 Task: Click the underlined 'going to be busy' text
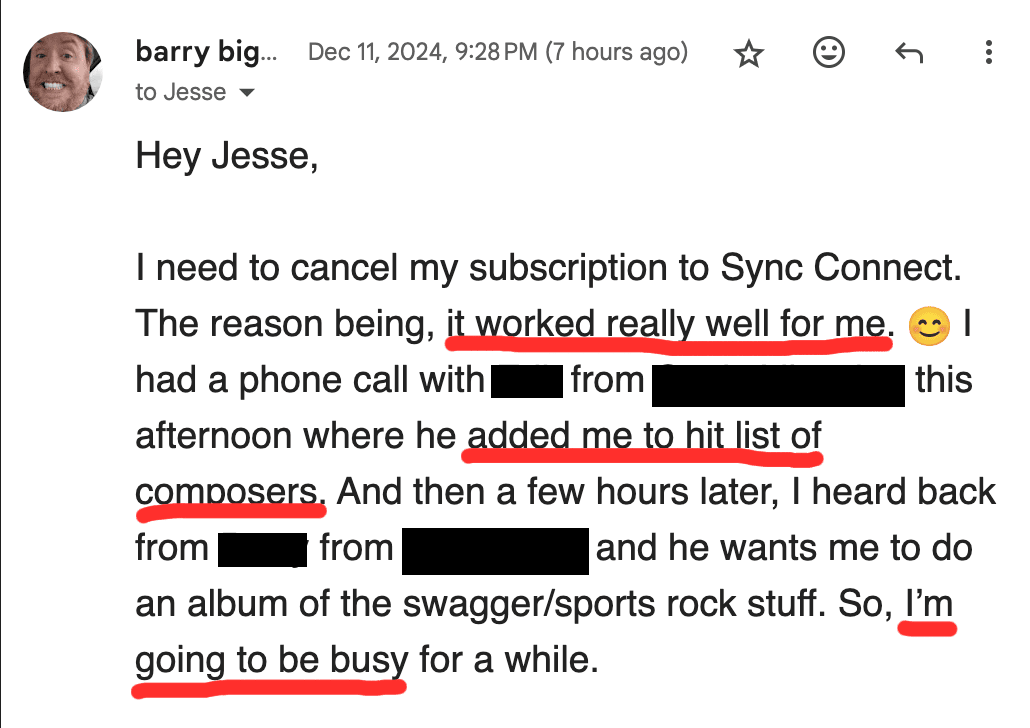[x=272, y=661]
